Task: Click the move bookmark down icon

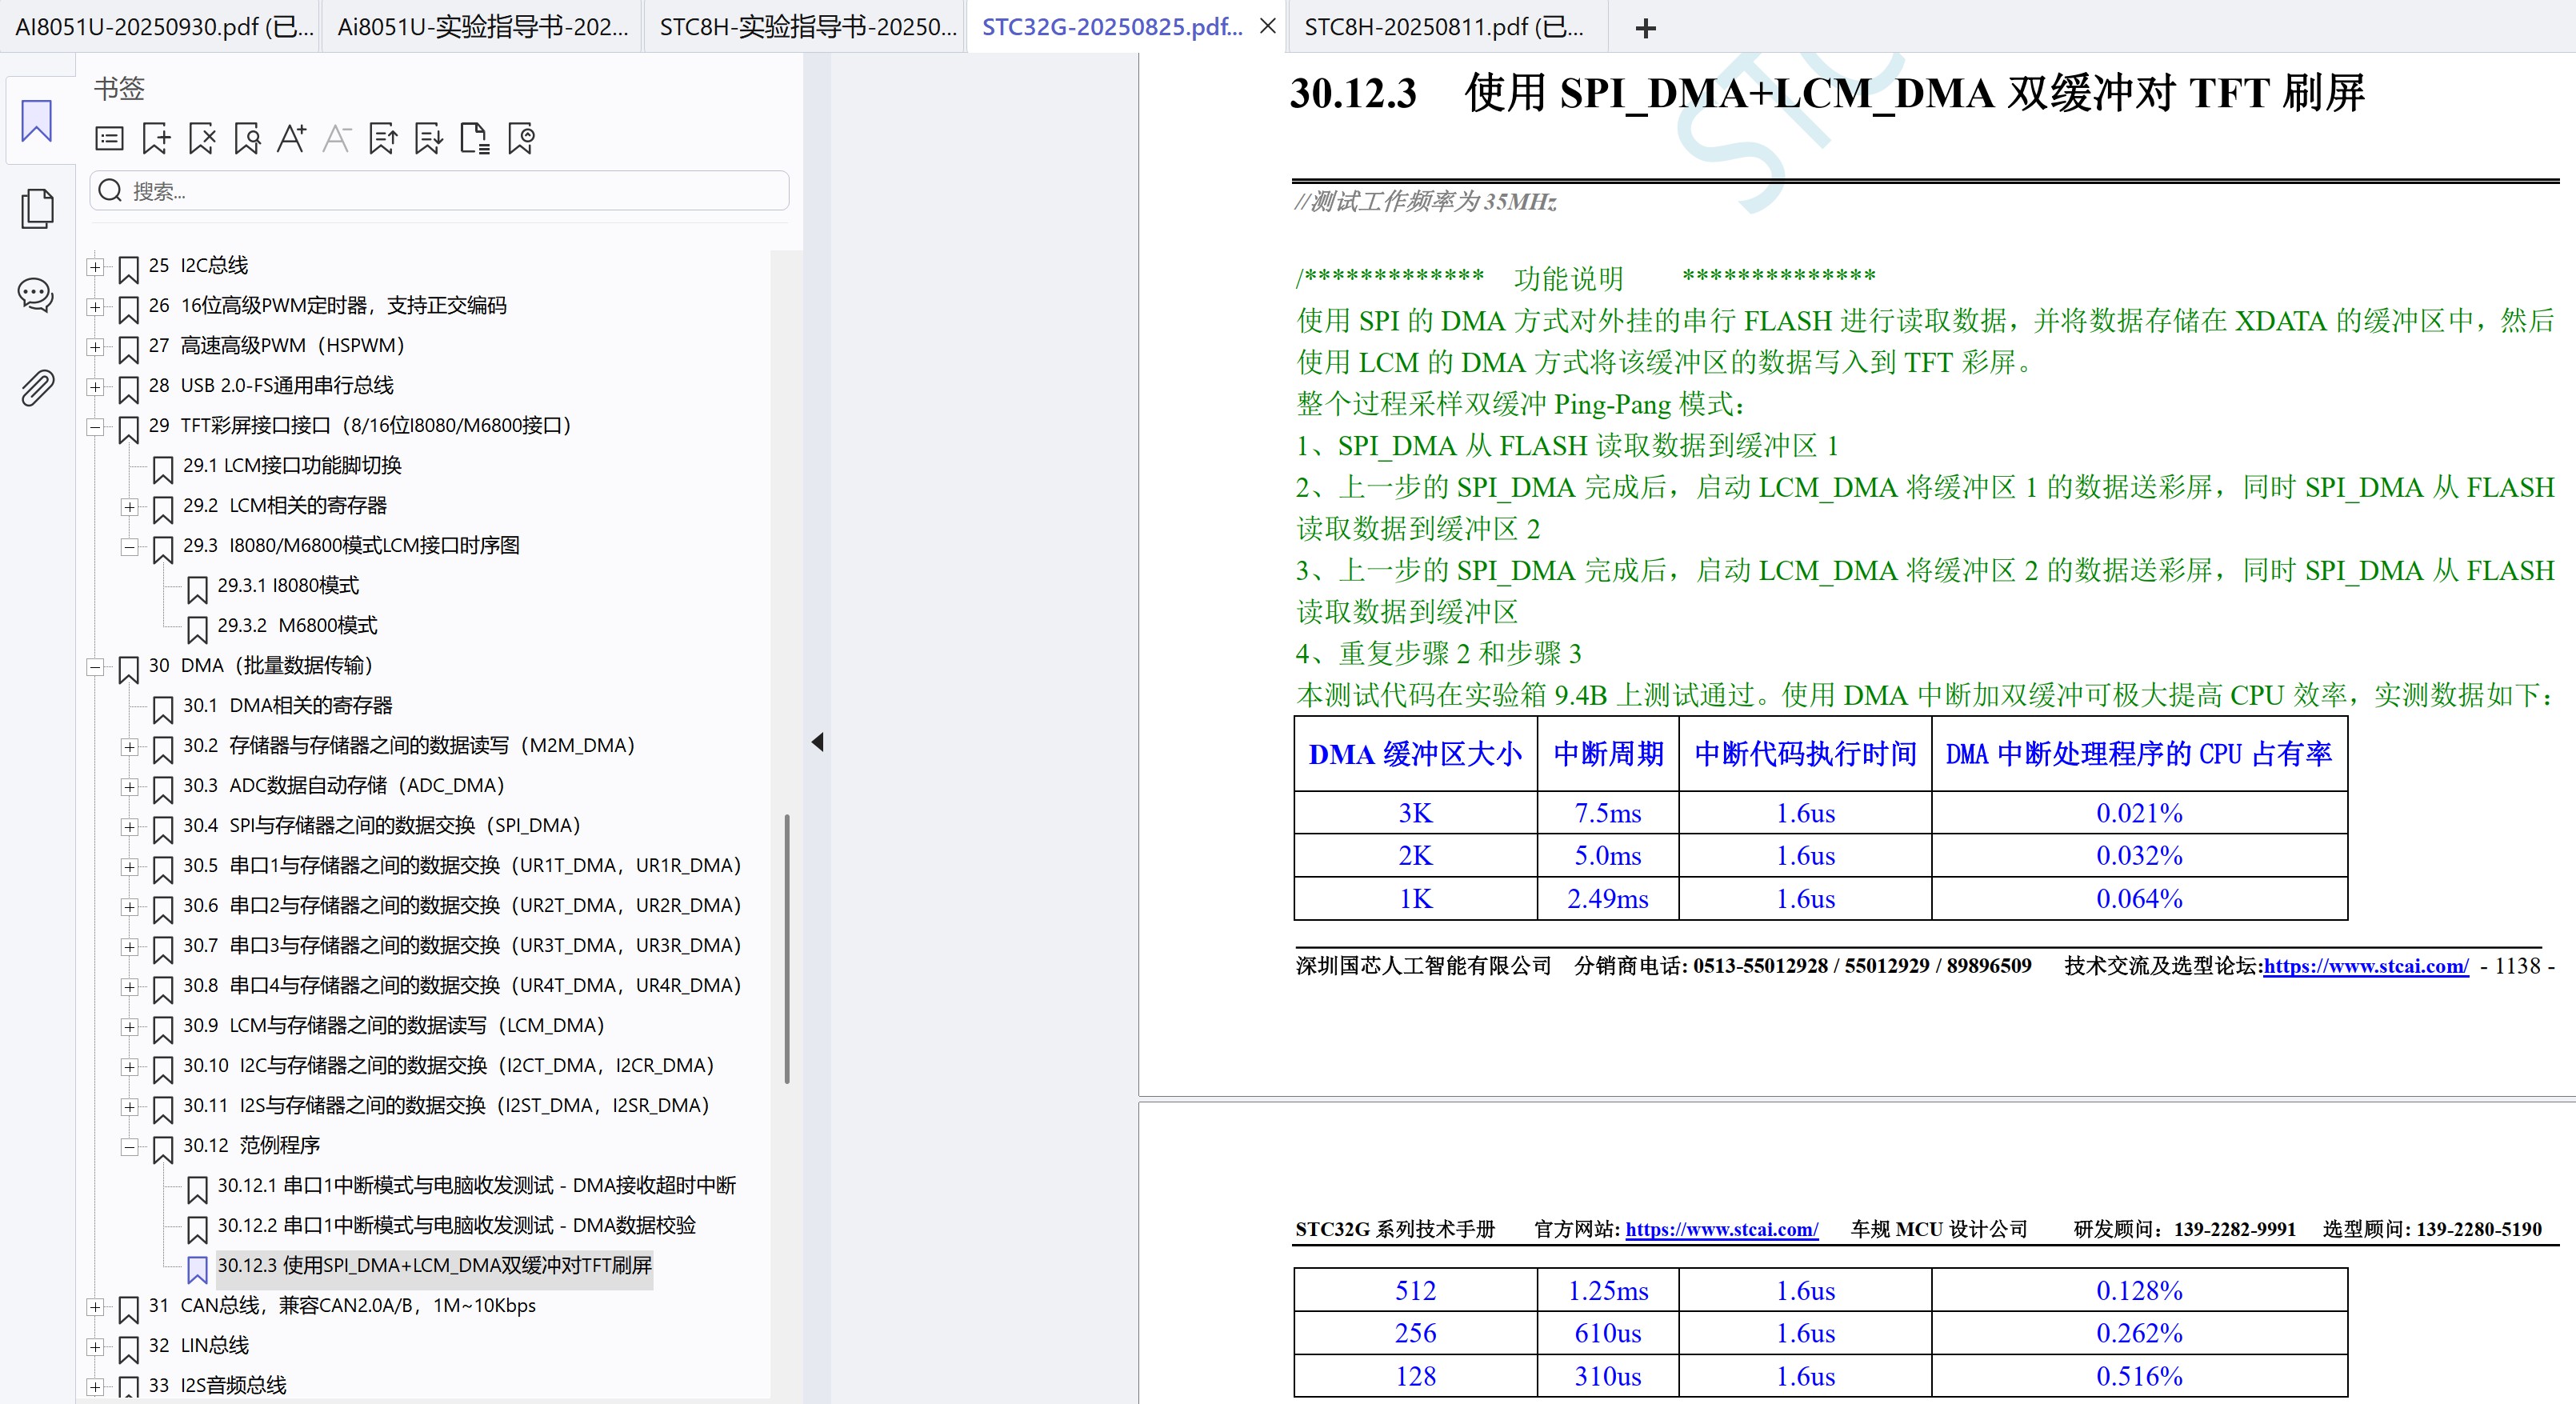Action: (x=429, y=138)
